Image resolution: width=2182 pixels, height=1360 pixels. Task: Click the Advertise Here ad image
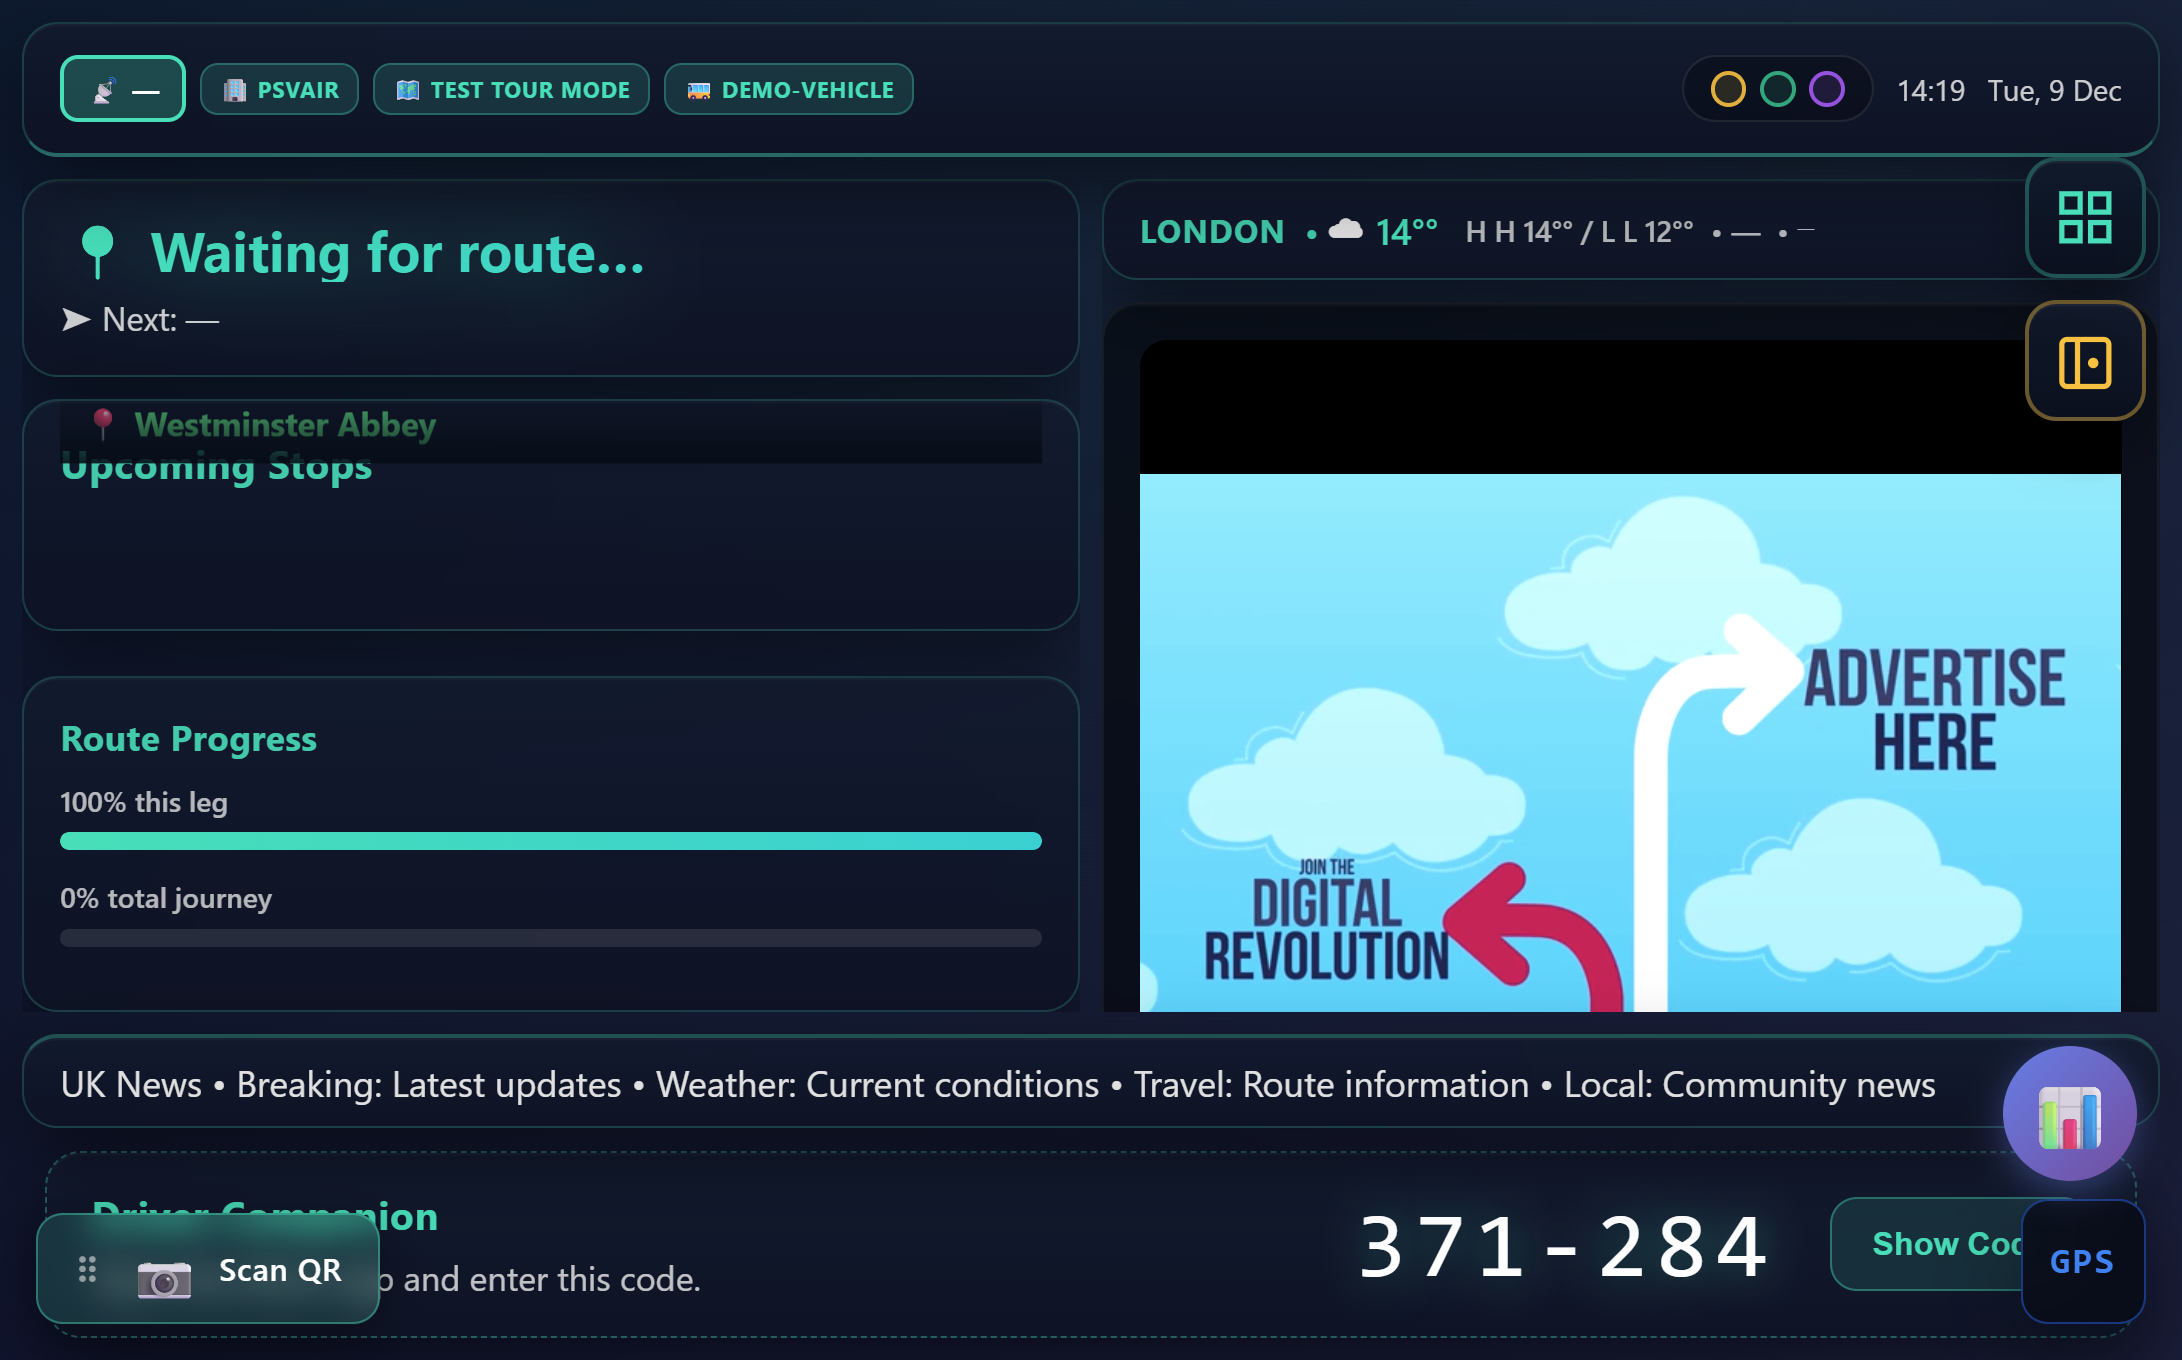pyautogui.click(x=1630, y=743)
